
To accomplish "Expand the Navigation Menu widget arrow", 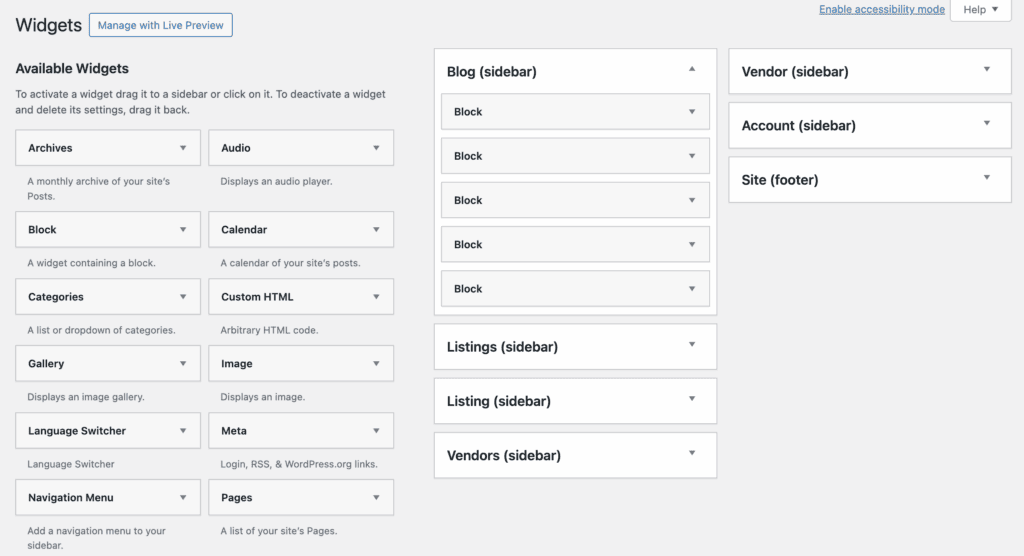I will point(183,498).
